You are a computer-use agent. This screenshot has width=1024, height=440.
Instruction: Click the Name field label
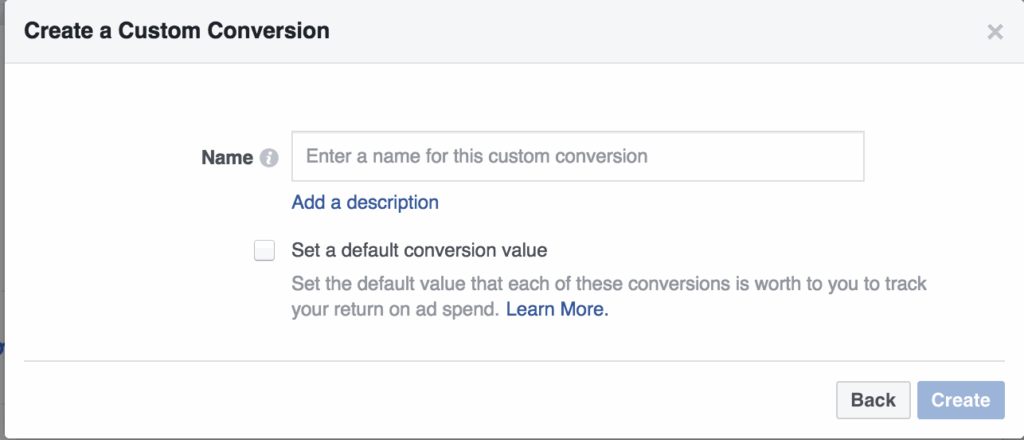coord(227,157)
